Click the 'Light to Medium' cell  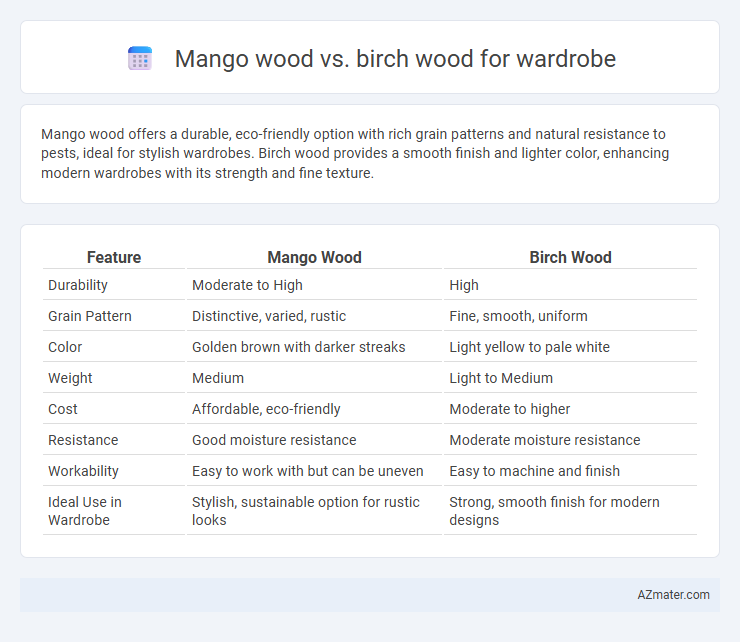(501, 378)
